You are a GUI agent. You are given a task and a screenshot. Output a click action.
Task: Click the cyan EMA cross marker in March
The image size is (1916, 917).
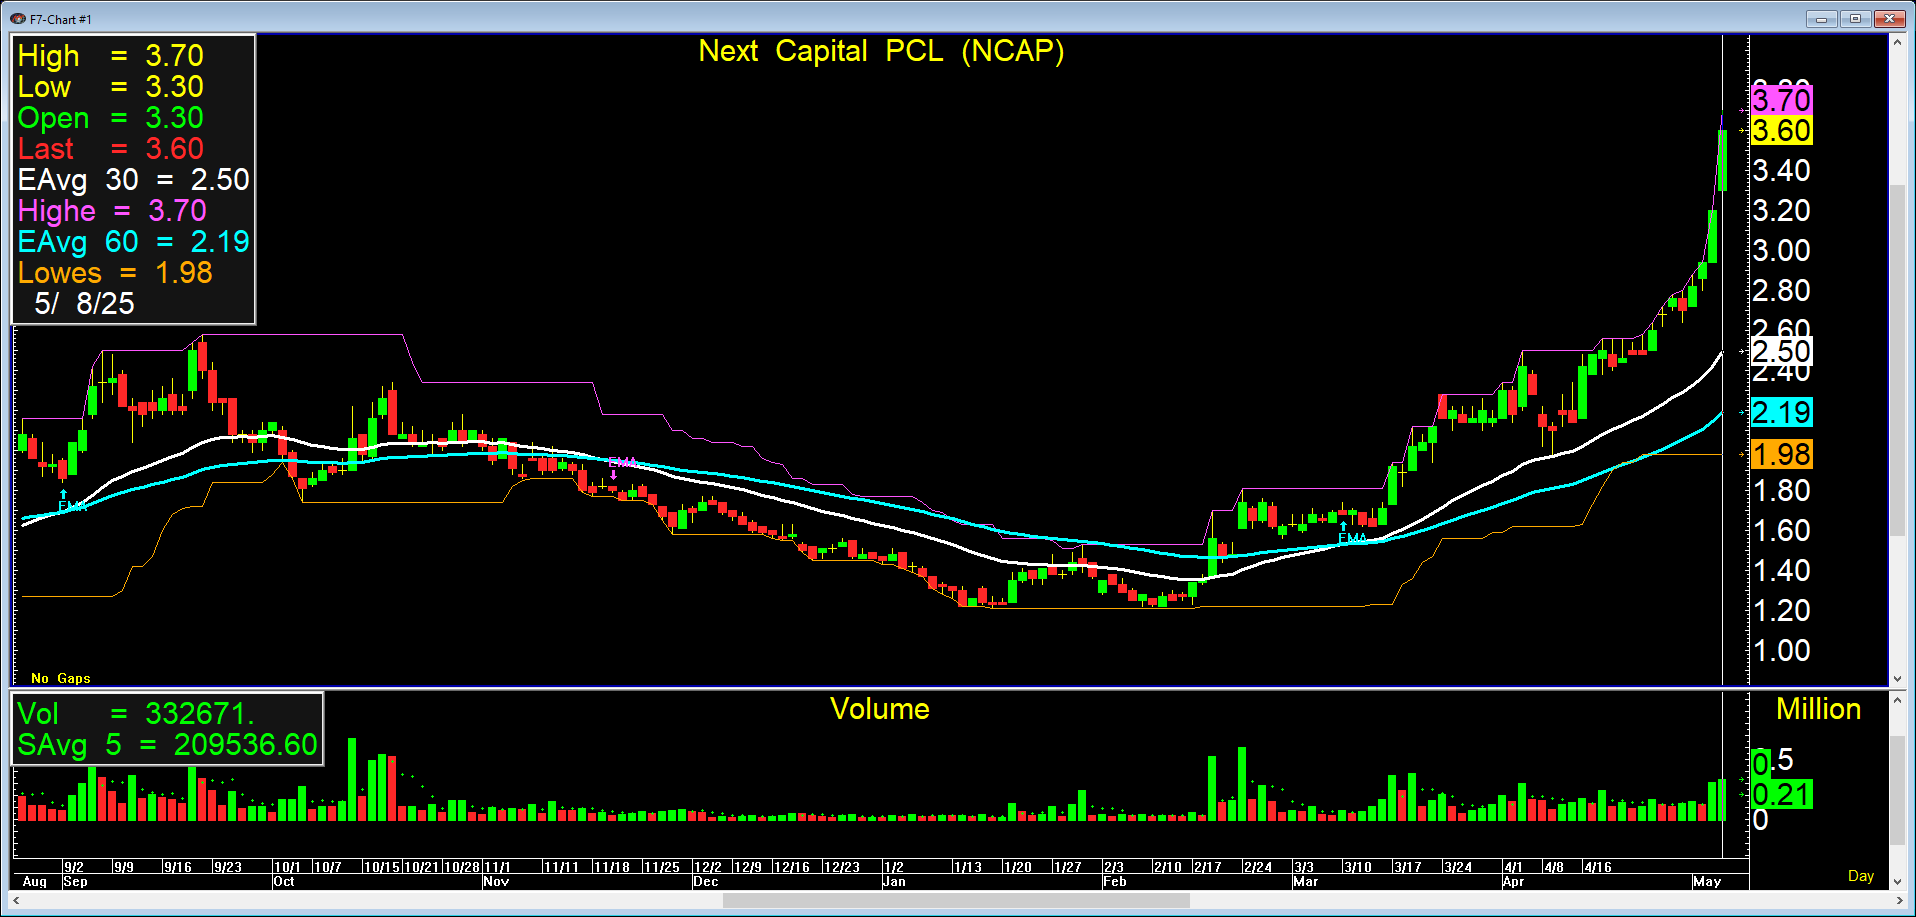point(1351,533)
